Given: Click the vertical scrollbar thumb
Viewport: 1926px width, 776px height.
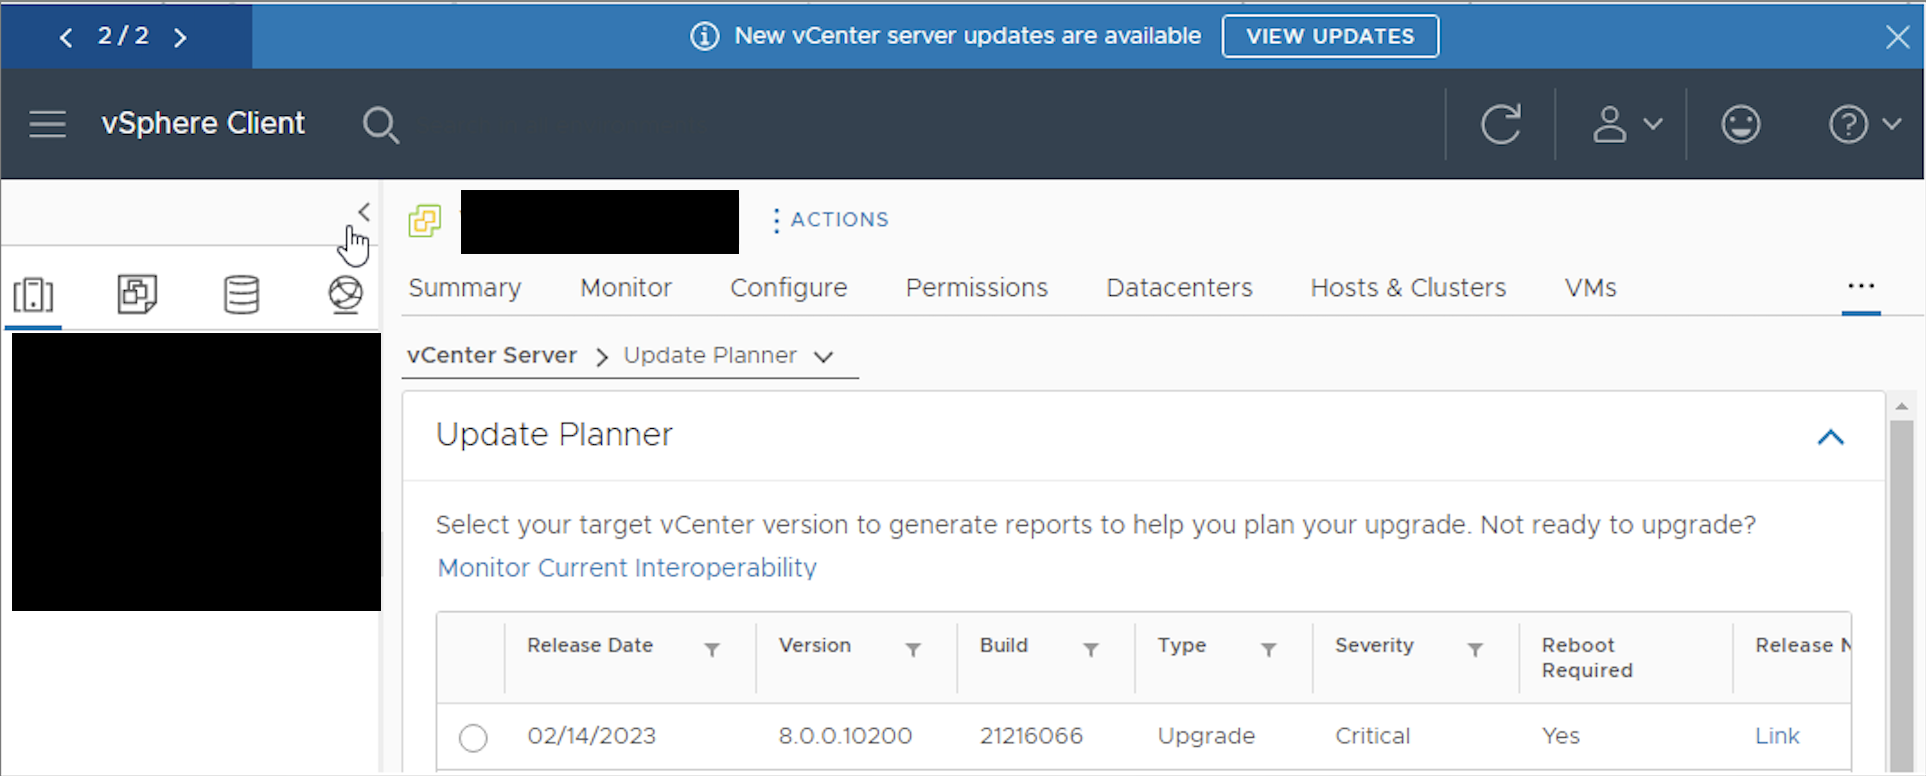Looking at the screenshot, I should click(x=1901, y=594).
